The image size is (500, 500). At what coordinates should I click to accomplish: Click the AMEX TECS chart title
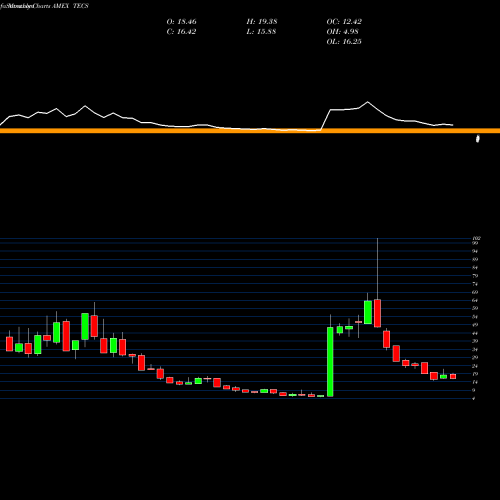70,6
